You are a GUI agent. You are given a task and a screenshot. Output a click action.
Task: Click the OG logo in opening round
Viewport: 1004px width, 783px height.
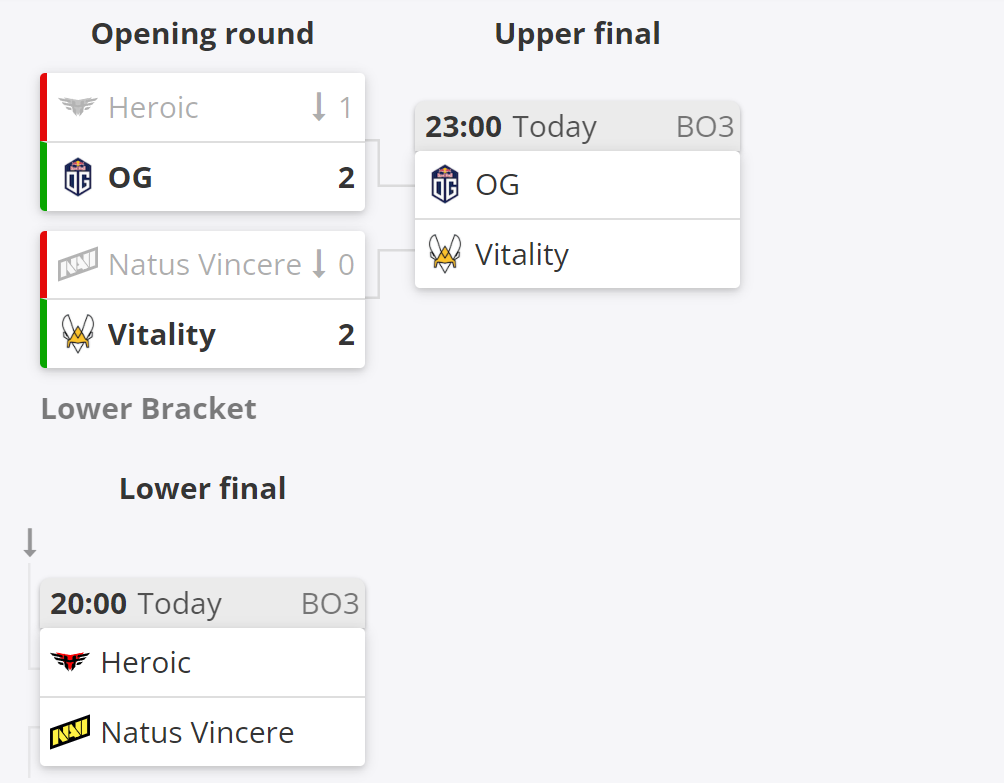click(78, 177)
